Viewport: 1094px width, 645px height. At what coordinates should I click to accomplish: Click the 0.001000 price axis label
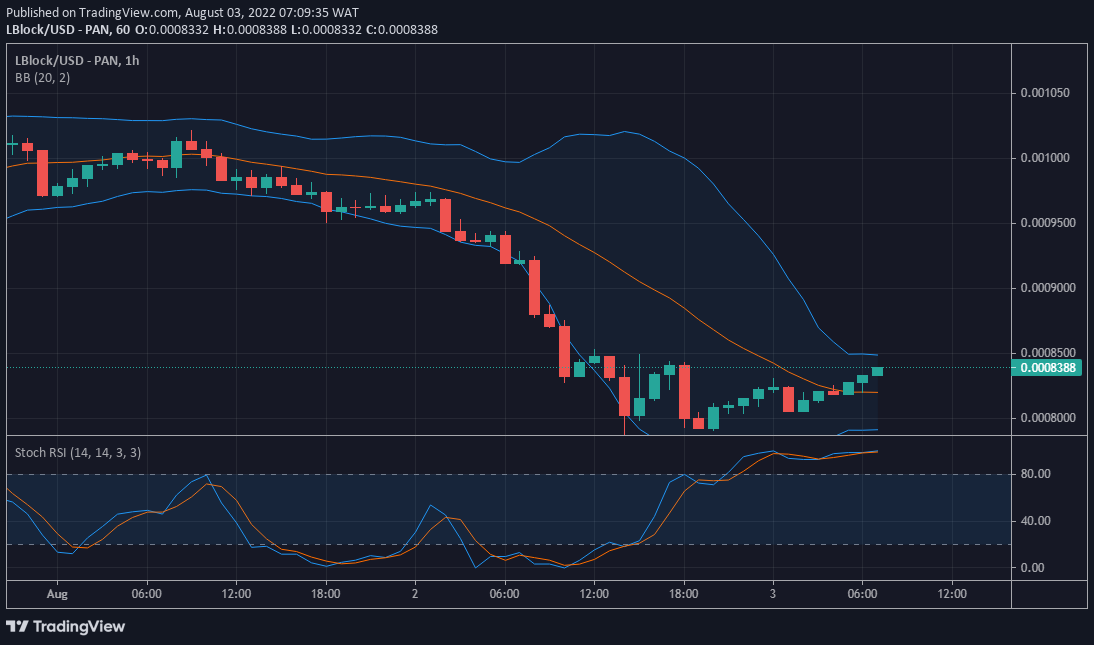(1044, 158)
